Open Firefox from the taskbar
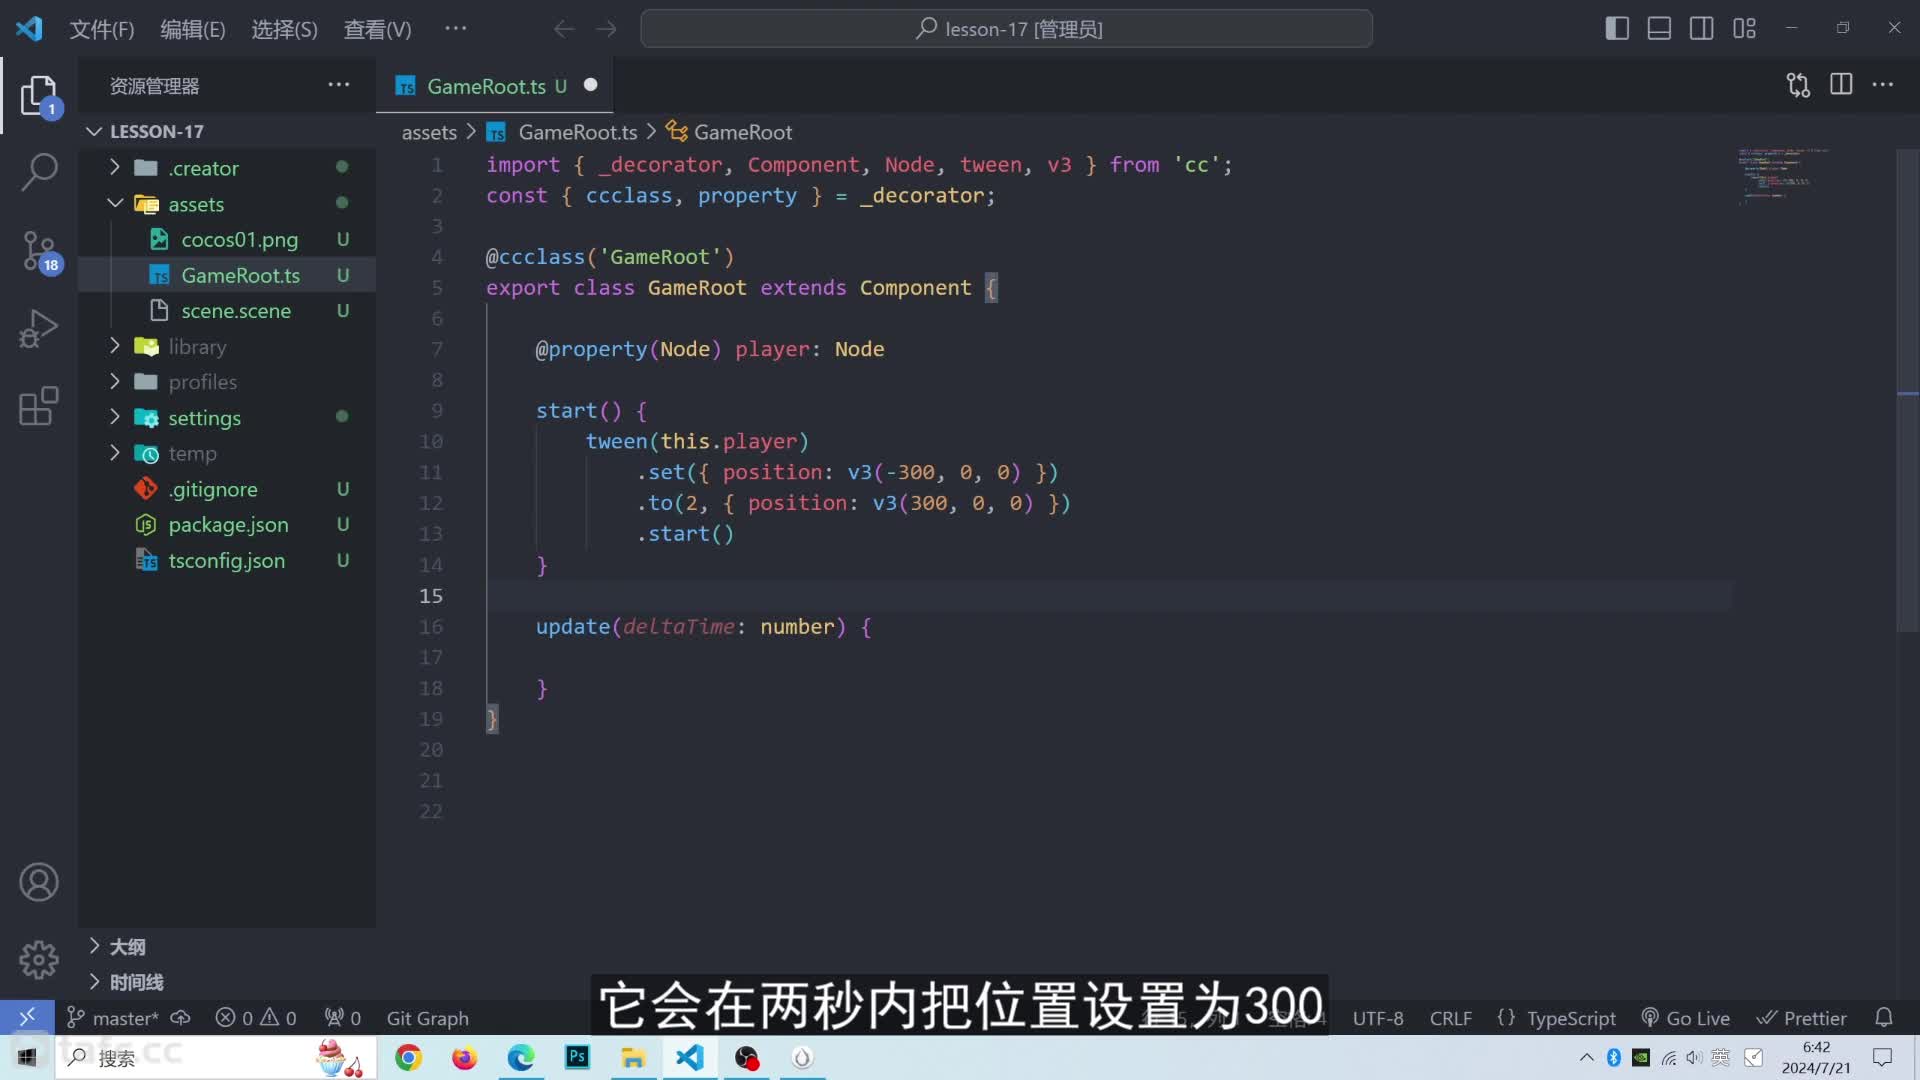 (x=464, y=1057)
